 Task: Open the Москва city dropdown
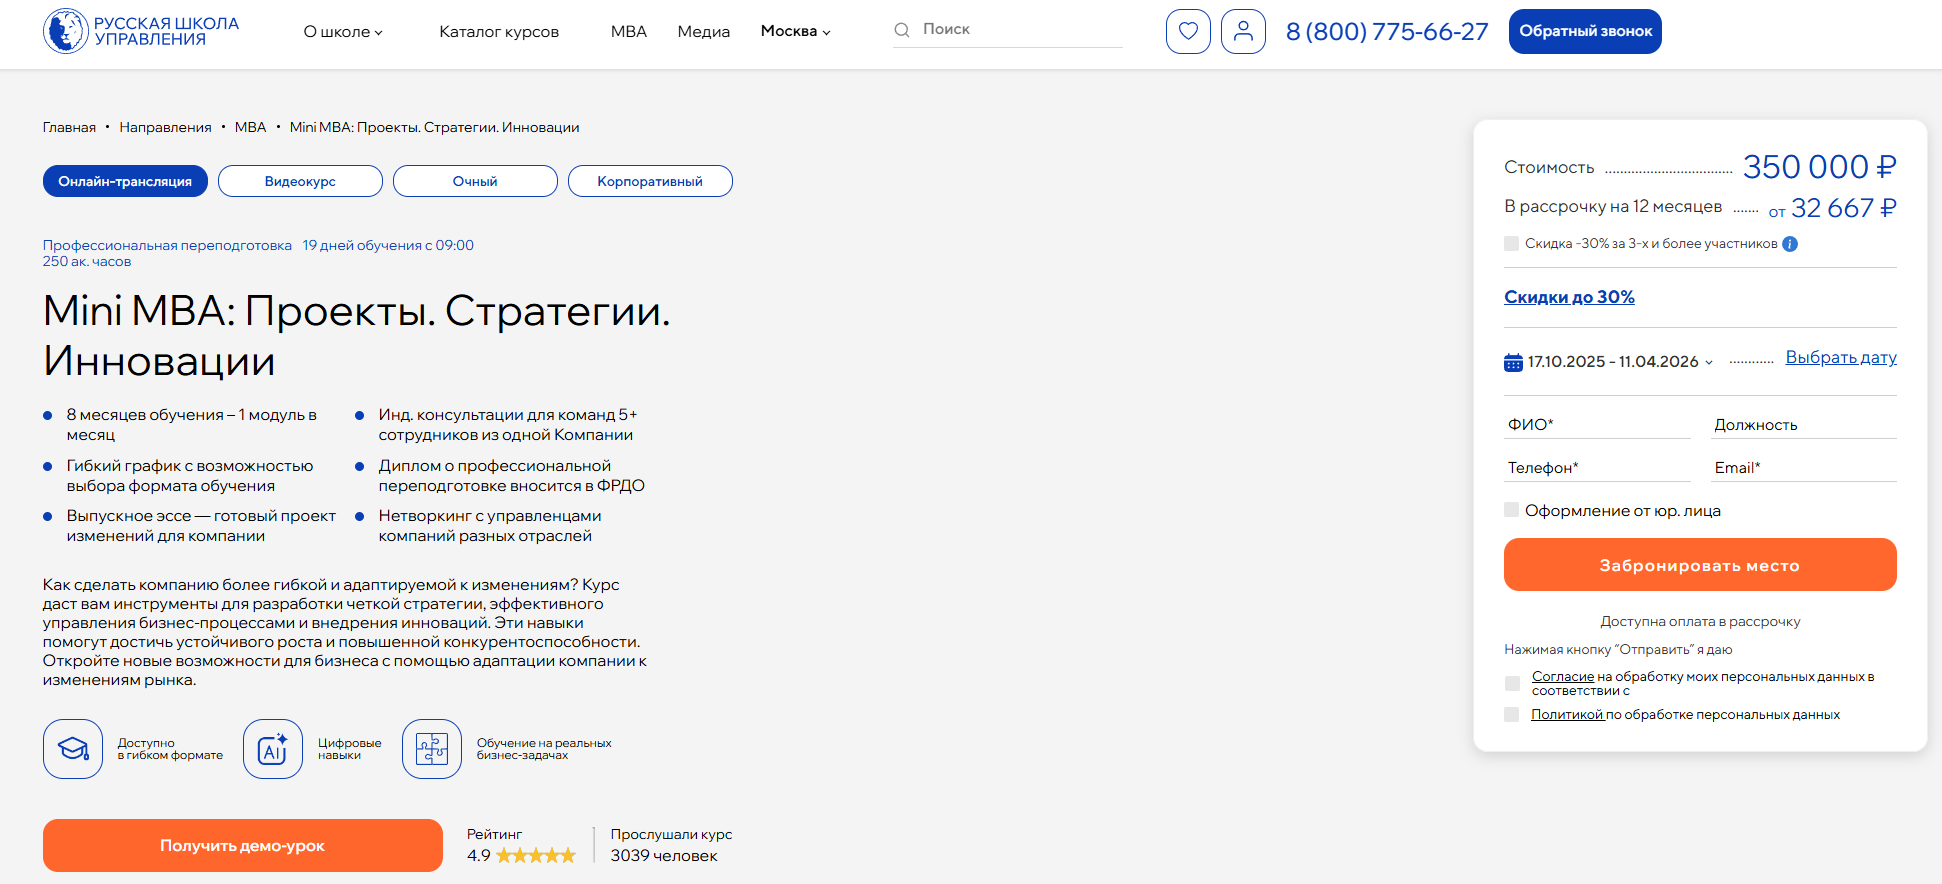click(x=795, y=32)
